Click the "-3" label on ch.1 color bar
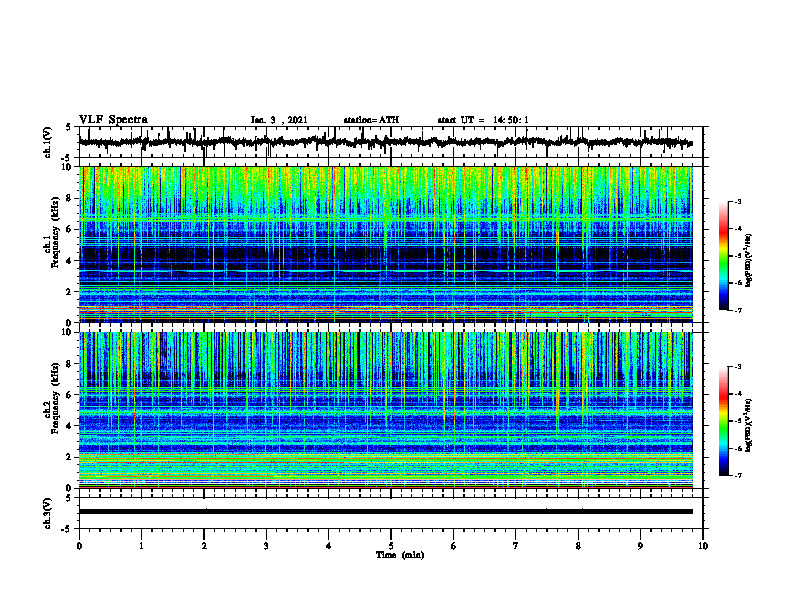The image size is (792, 612). point(738,201)
